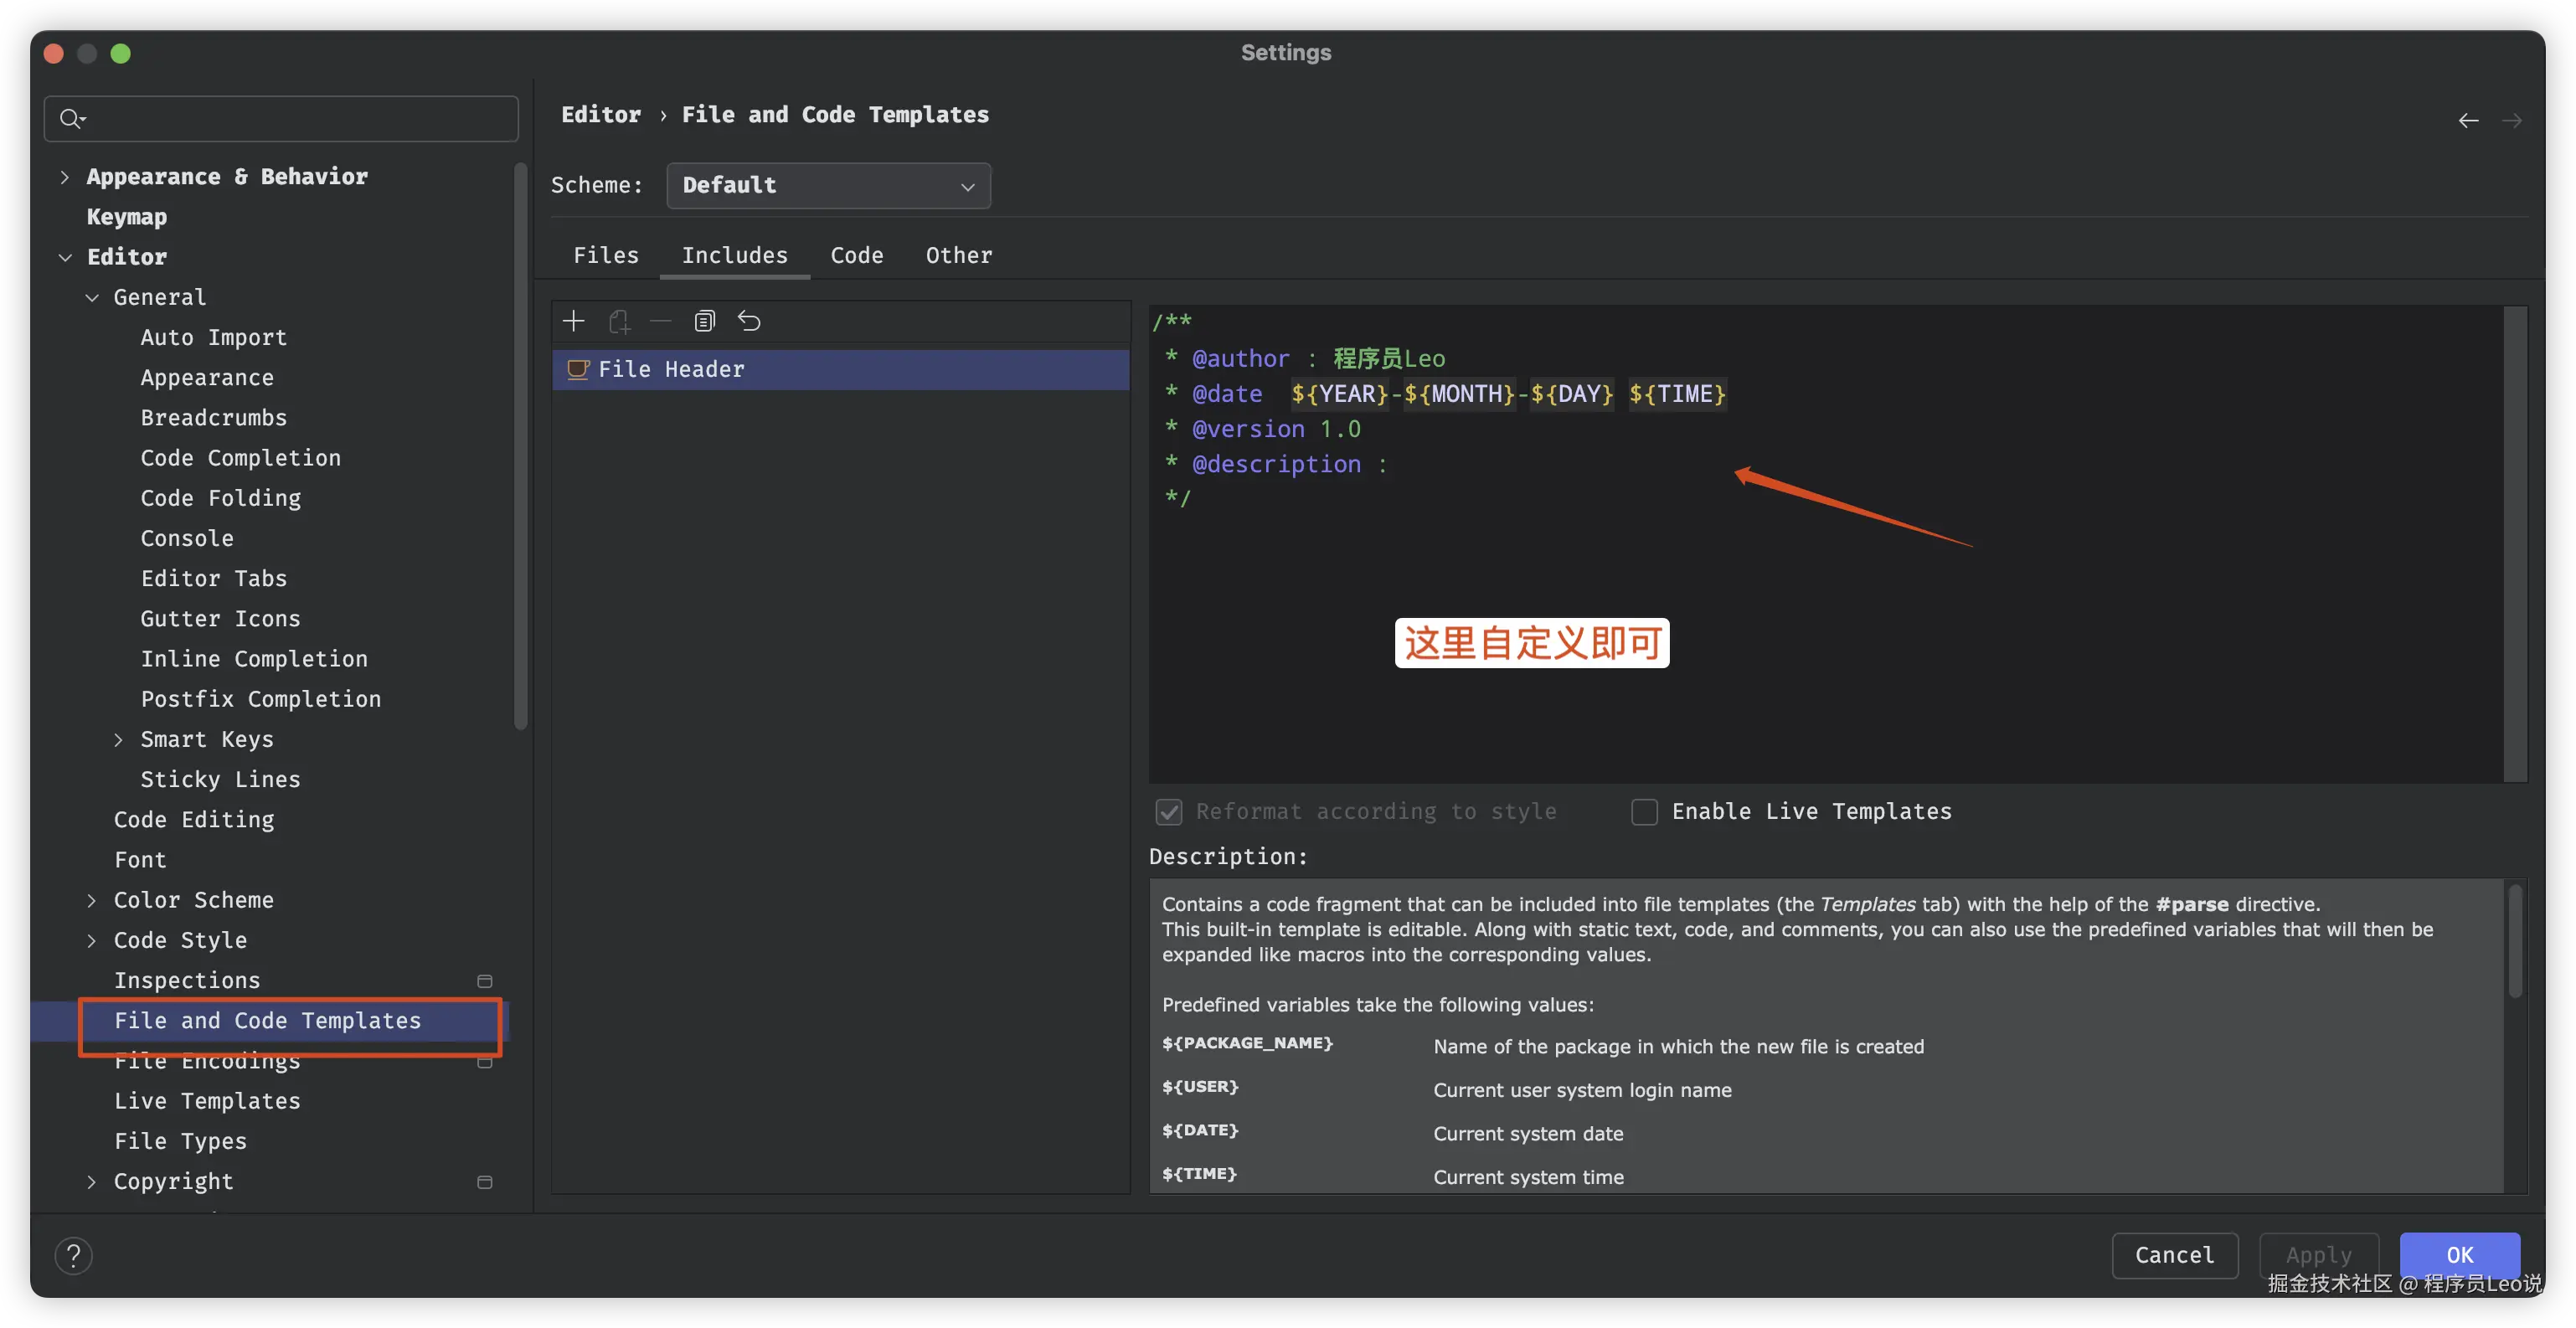Expand Code Style node
The height and width of the screenshot is (1328, 2576).
tap(92, 941)
